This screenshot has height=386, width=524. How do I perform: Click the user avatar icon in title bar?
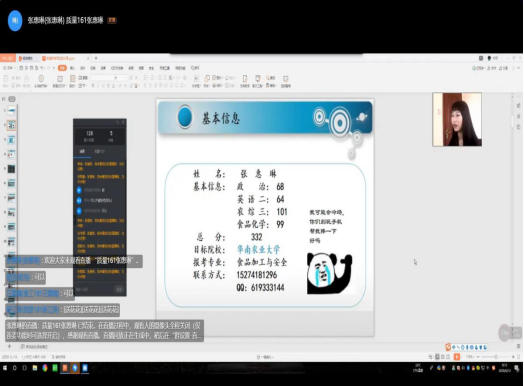tap(489, 58)
